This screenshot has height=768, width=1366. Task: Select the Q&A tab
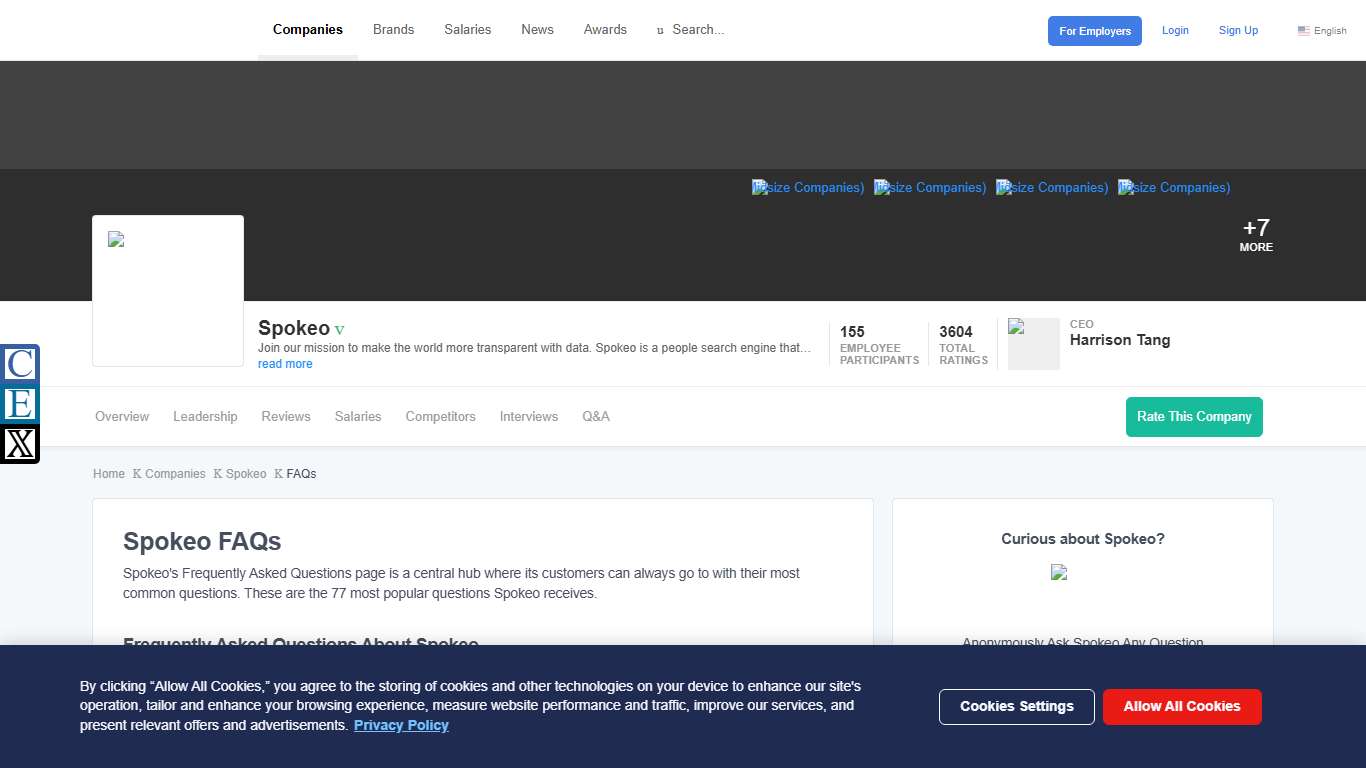(596, 416)
